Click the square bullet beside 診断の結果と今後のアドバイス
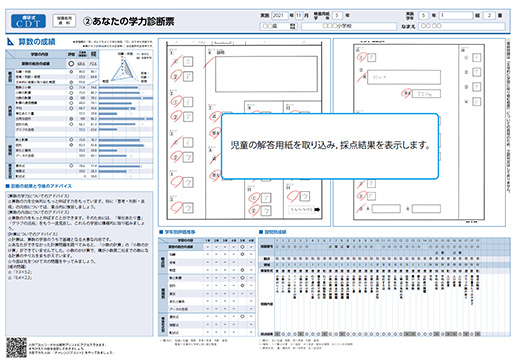This screenshot has width=515, height=360. 8,186
